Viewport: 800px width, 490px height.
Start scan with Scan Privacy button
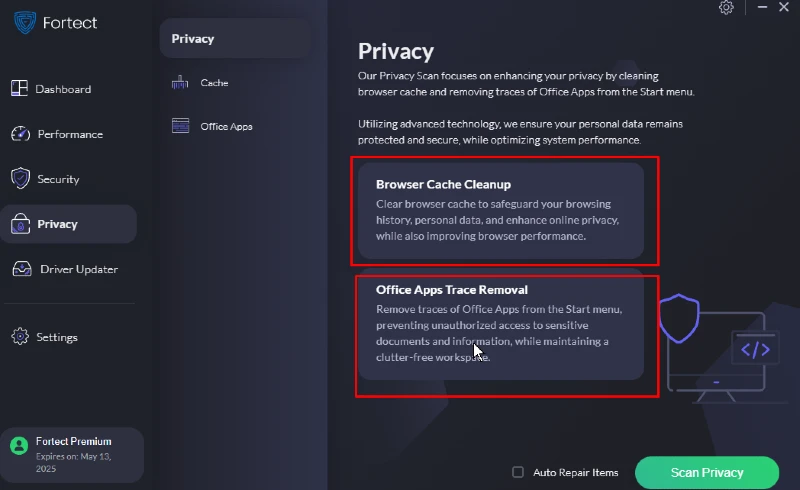(707, 473)
